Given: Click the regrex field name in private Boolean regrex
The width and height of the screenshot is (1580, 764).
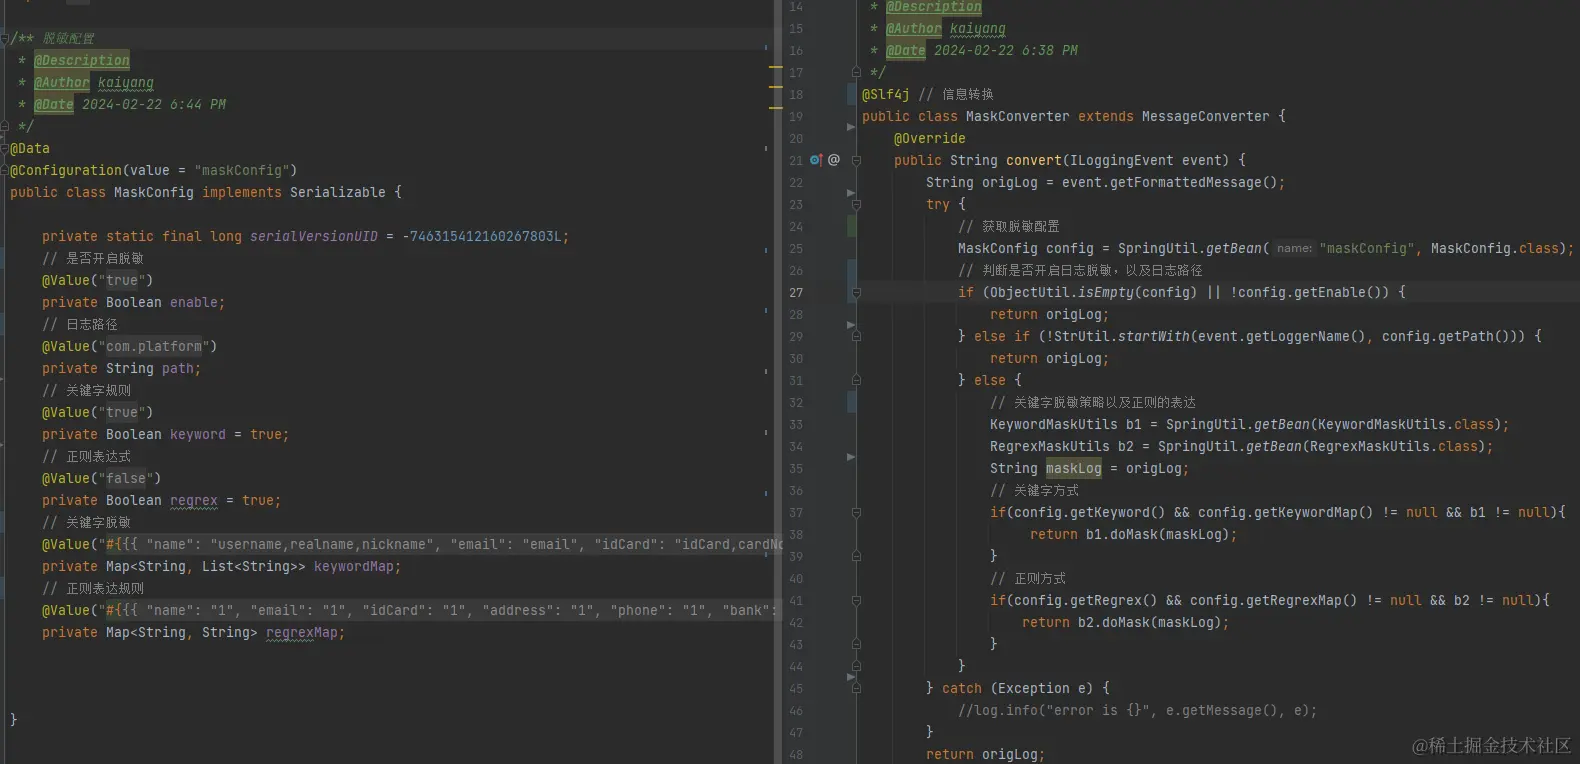Looking at the screenshot, I should point(194,500).
